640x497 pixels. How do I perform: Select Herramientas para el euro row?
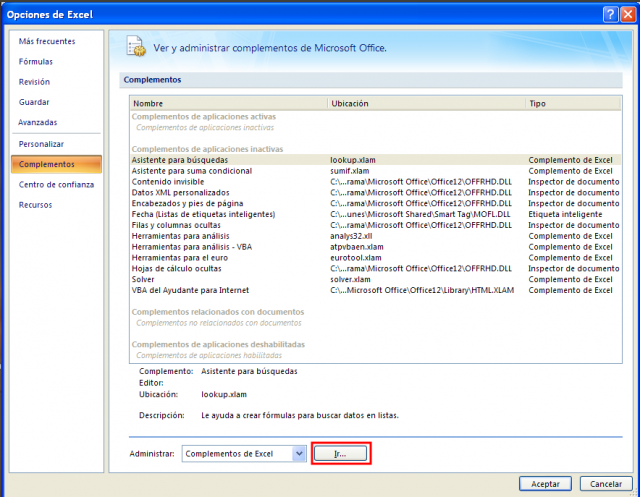pos(376,258)
